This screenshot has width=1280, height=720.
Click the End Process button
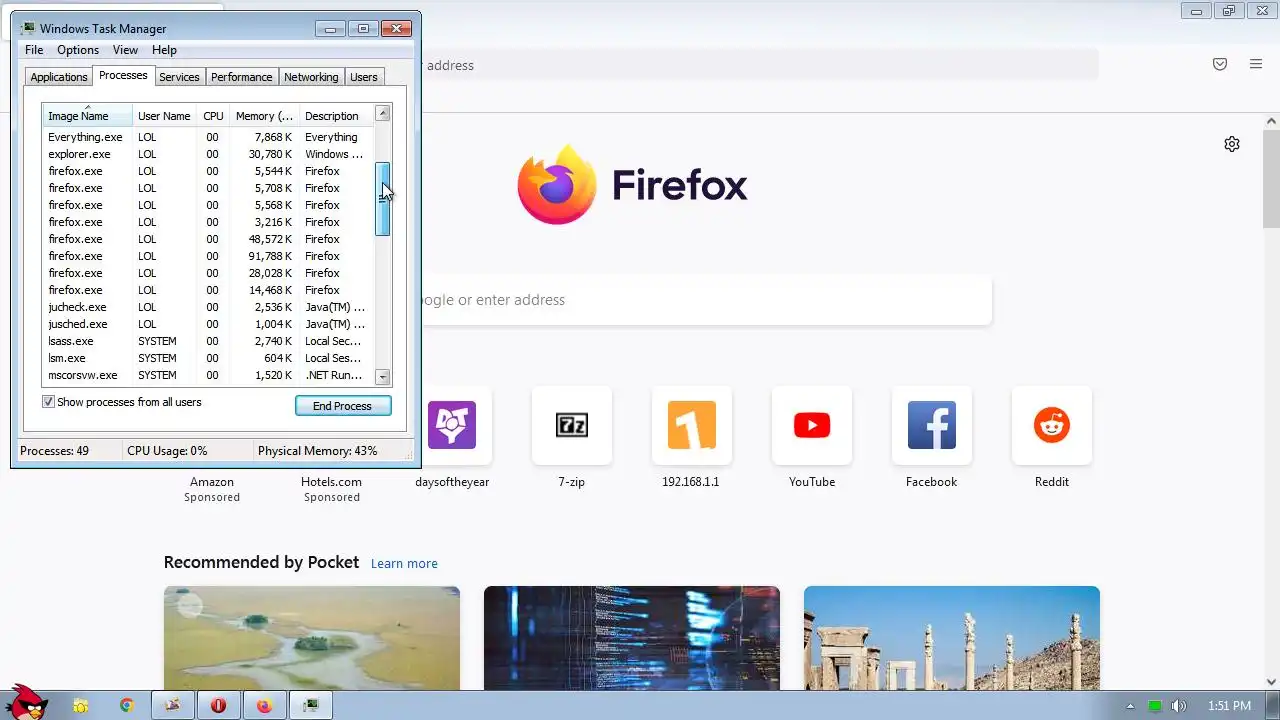[343, 406]
